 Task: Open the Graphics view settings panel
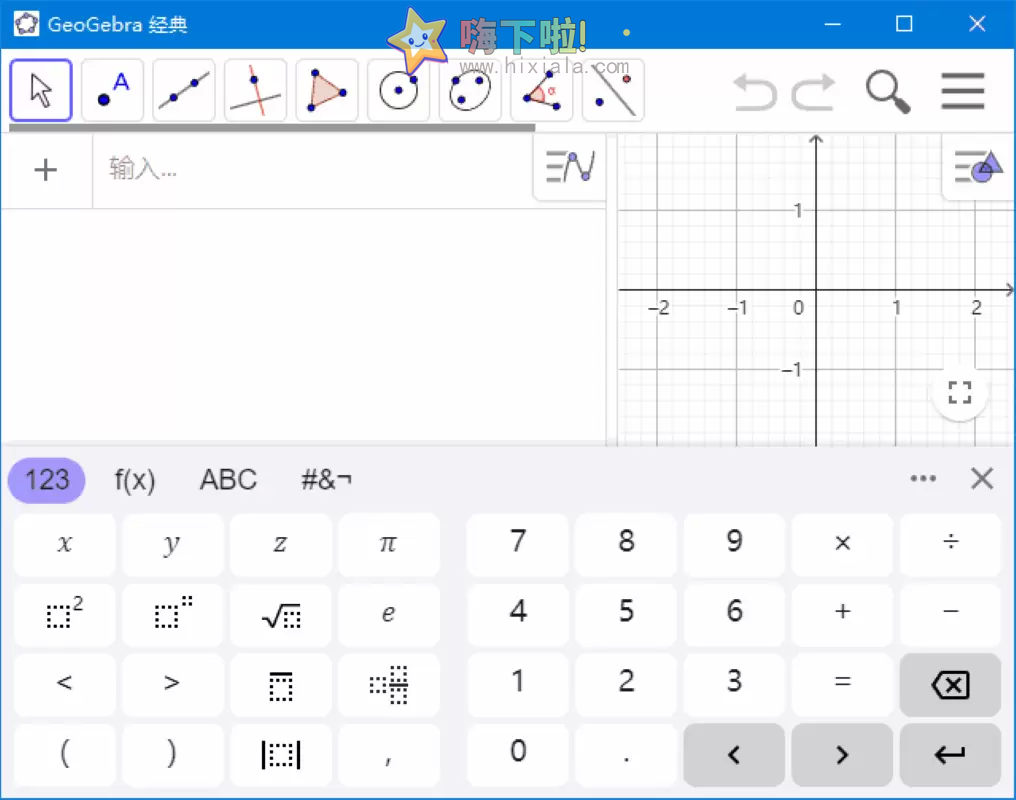[977, 168]
